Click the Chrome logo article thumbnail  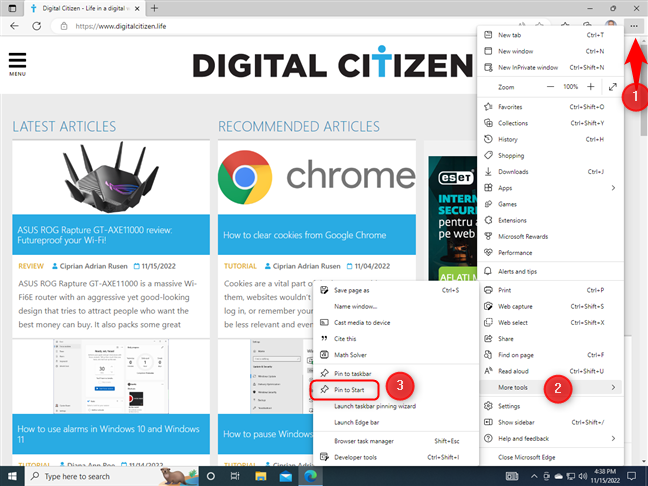coord(317,177)
